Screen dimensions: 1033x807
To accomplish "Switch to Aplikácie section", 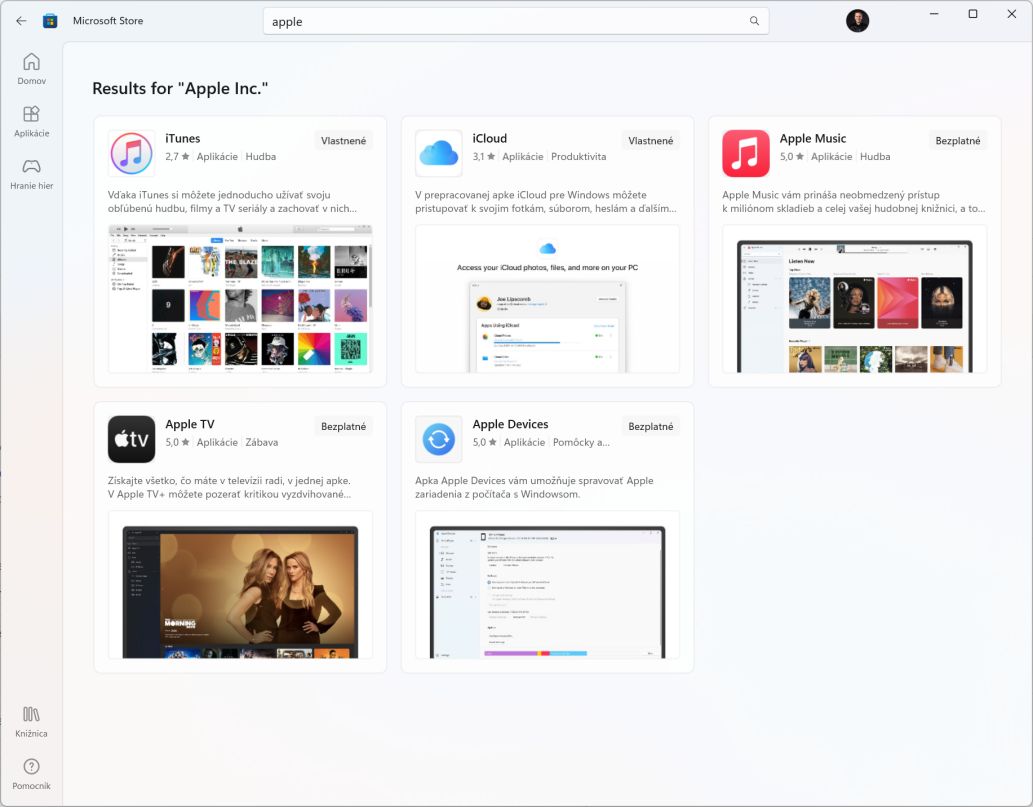I will pos(31,121).
